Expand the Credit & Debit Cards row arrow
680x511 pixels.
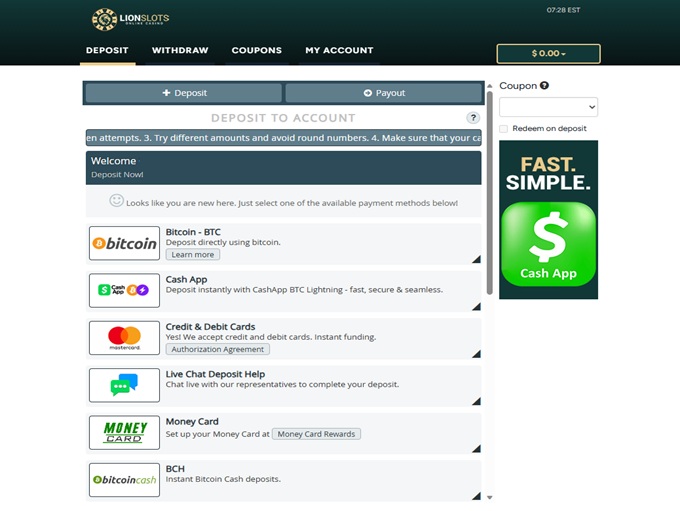(x=476, y=354)
